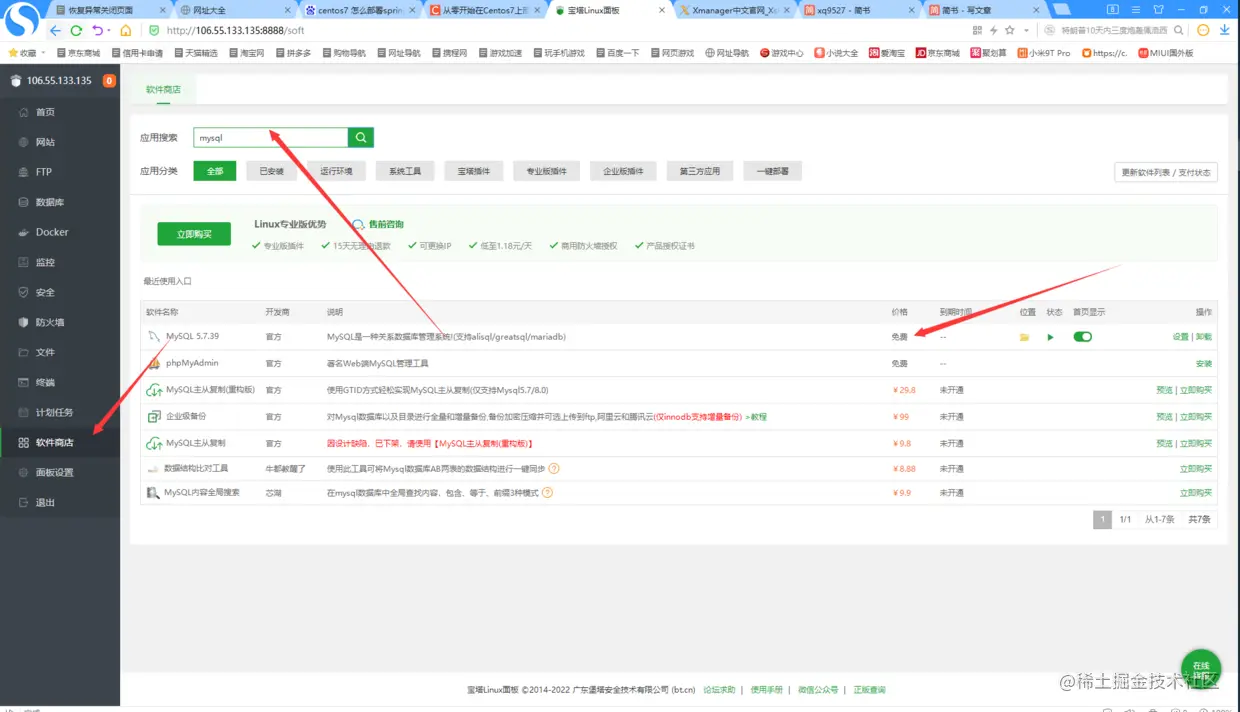Select 专业版插件 category filter
Screen dimensions: 1240x712
(x=546, y=171)
